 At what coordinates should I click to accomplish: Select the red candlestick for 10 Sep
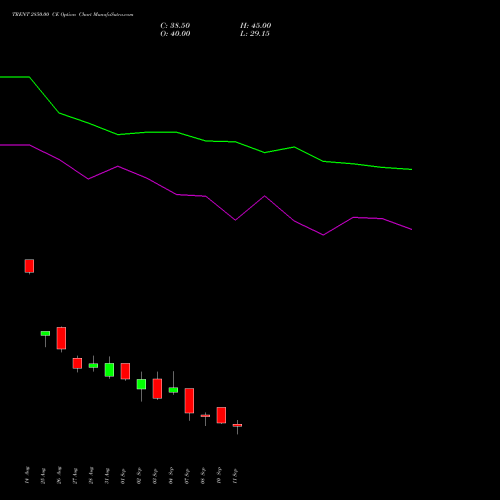[x=221, y=415]
